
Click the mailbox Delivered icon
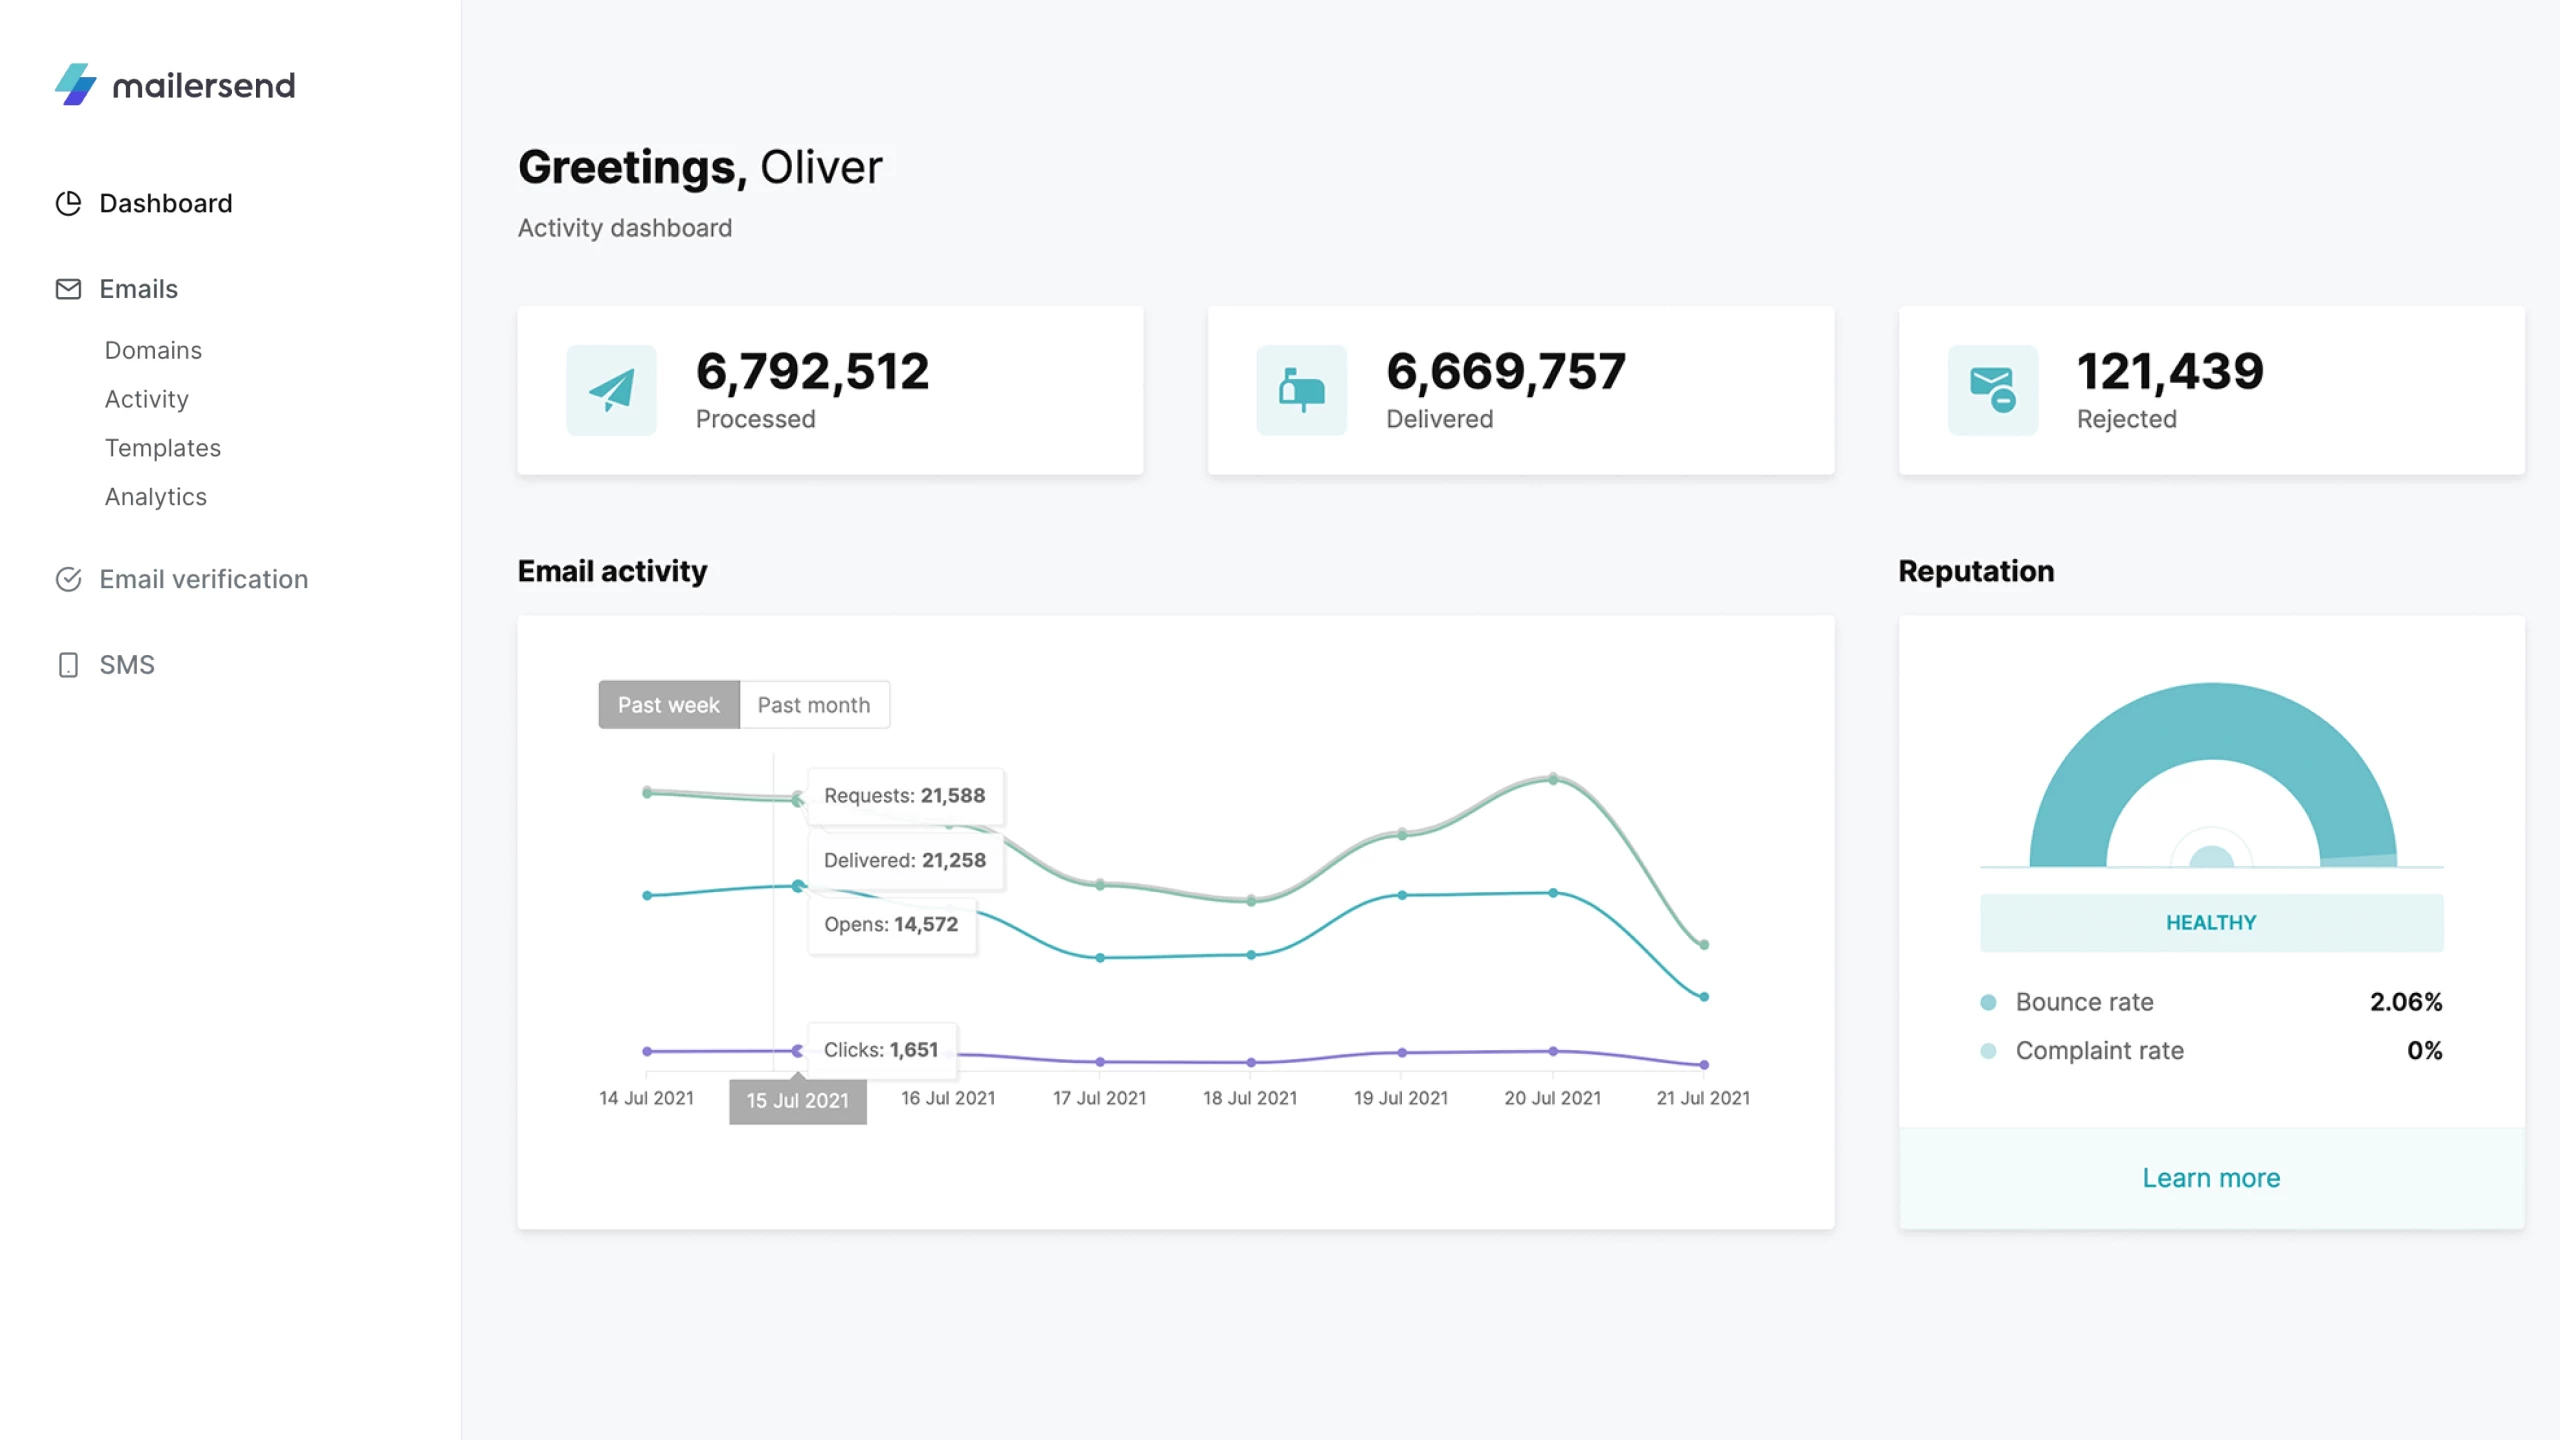[x=1301, y=390]
